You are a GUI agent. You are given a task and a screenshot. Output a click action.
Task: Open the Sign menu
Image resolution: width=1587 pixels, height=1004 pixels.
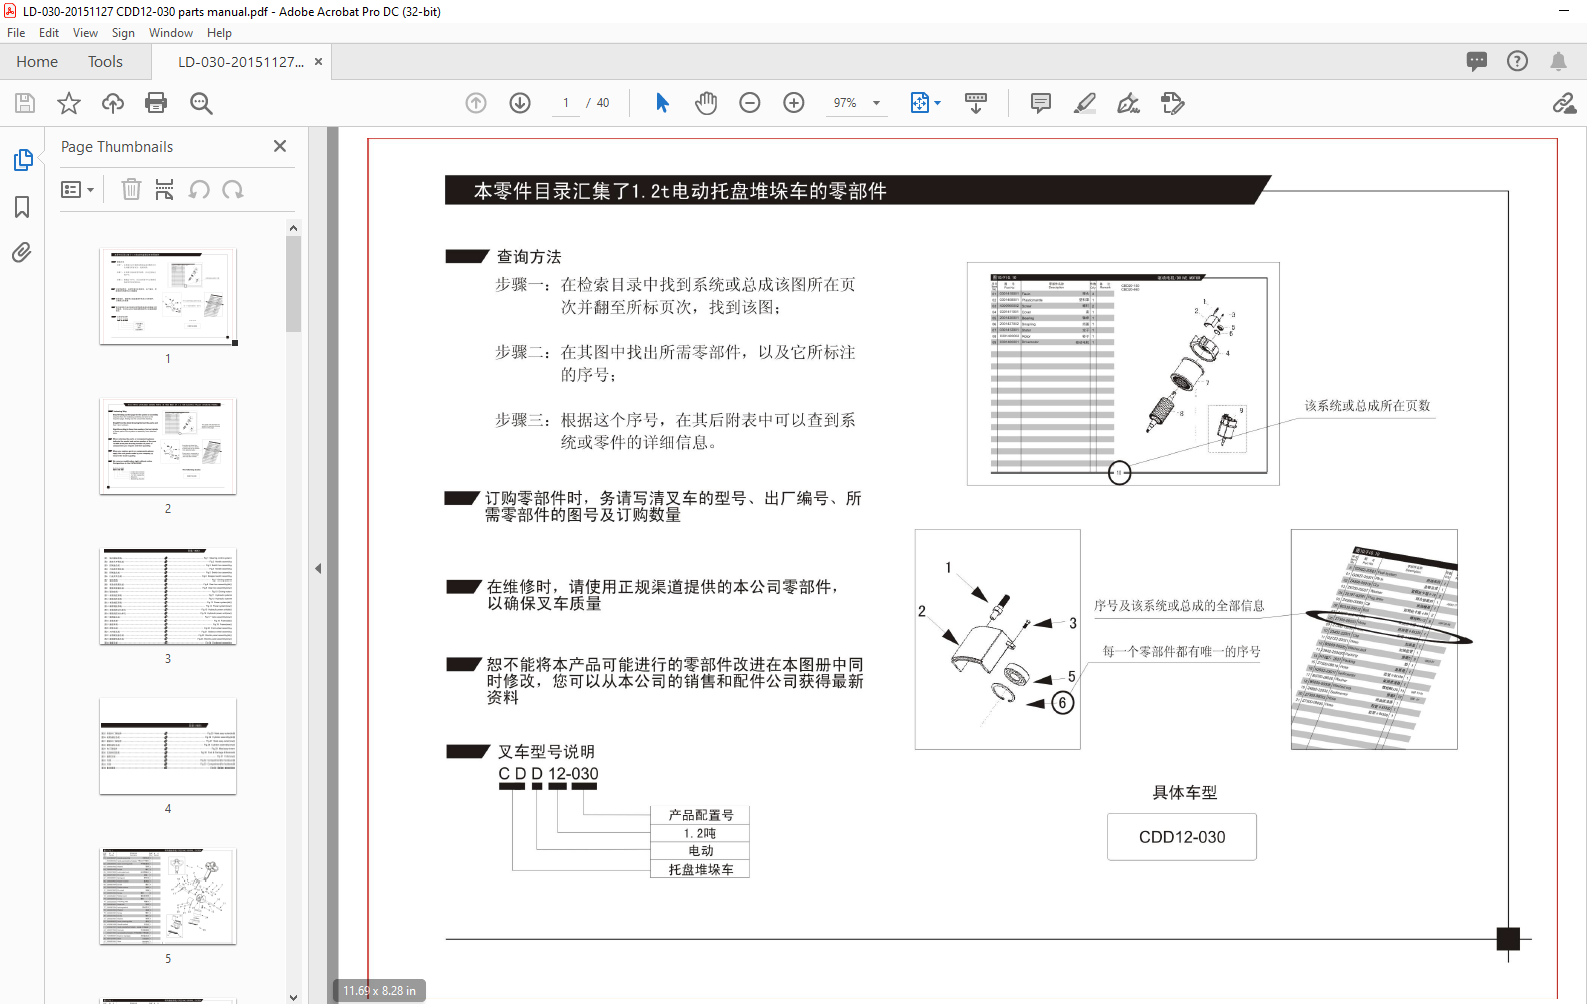(123, 33)
